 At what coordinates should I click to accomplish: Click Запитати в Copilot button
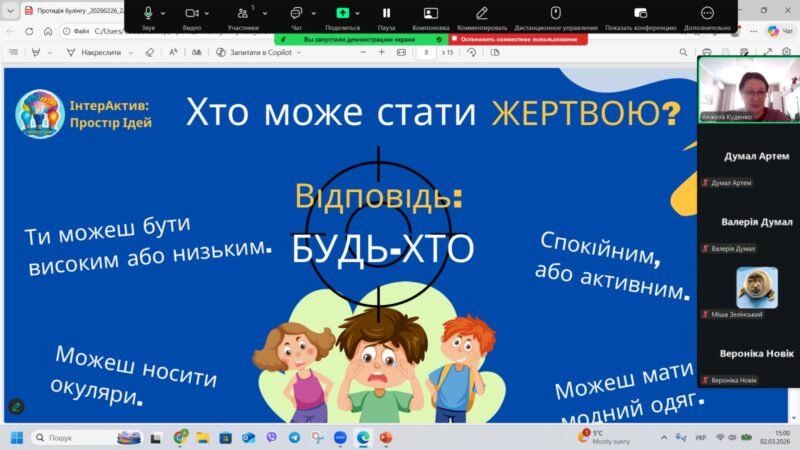254,52
